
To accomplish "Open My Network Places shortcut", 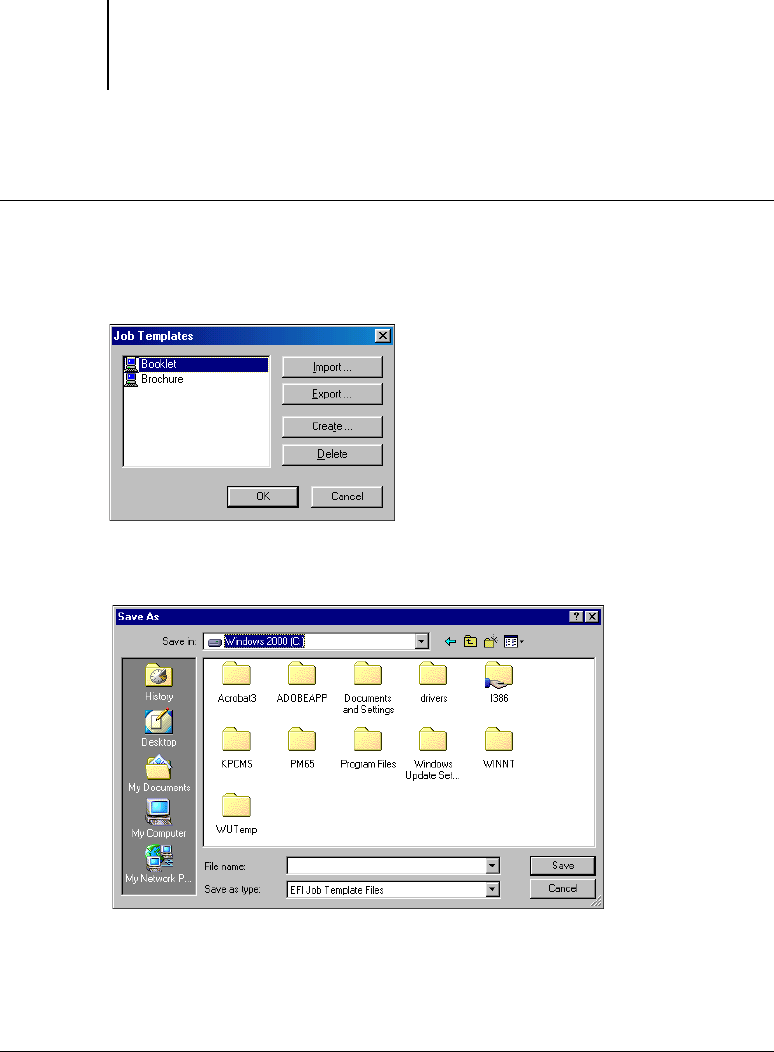I will tap(159, 863).
